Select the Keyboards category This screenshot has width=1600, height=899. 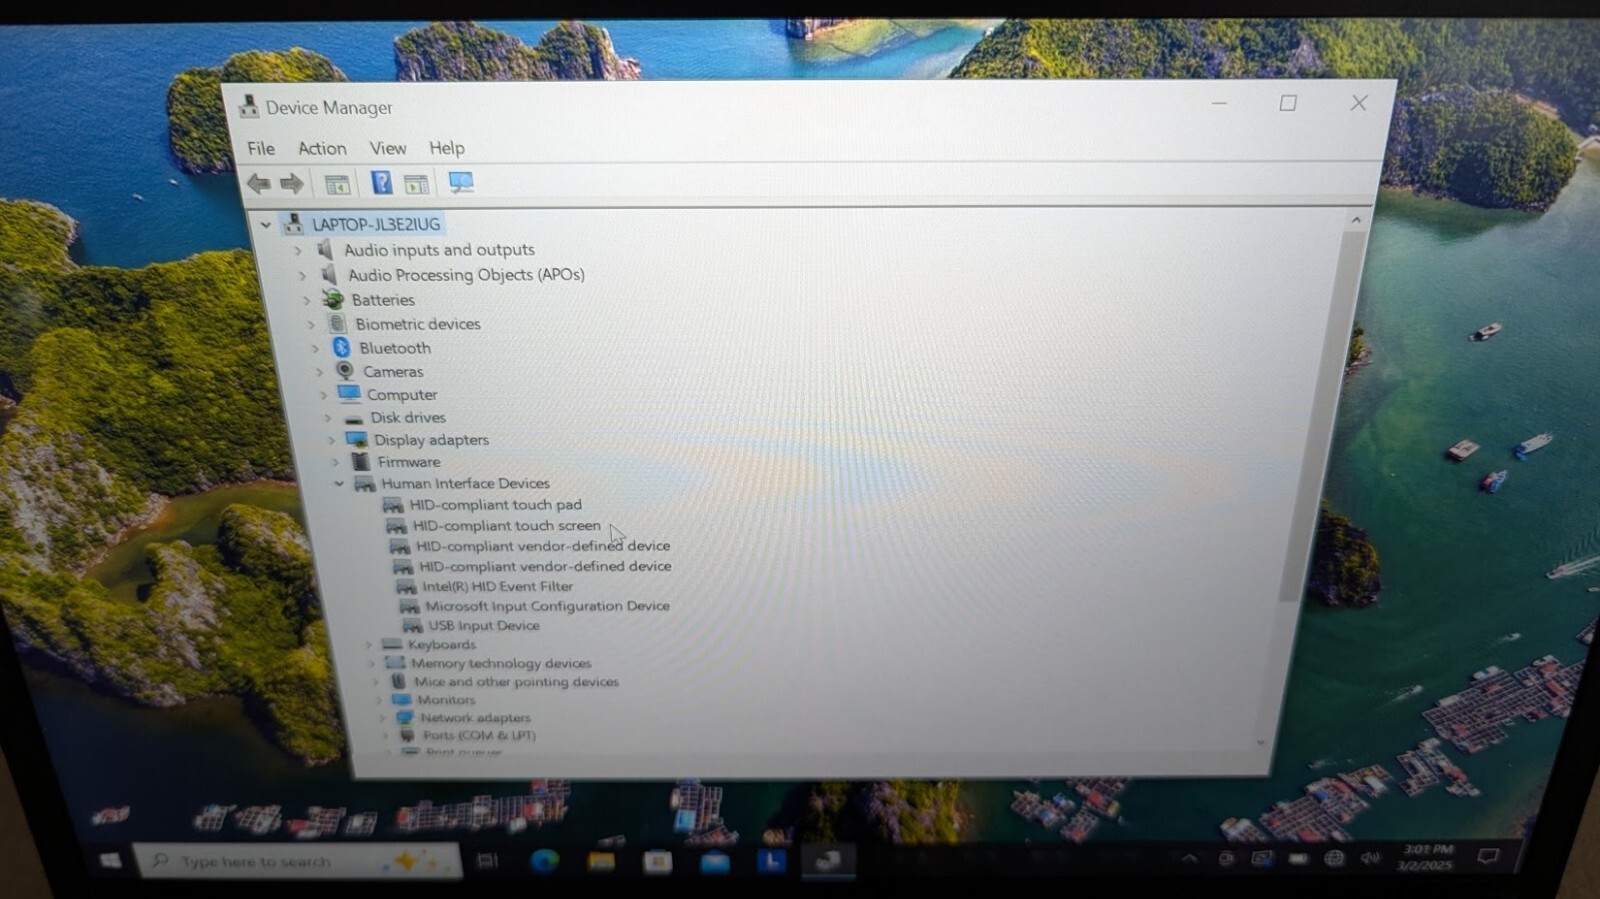click(441, 644)
